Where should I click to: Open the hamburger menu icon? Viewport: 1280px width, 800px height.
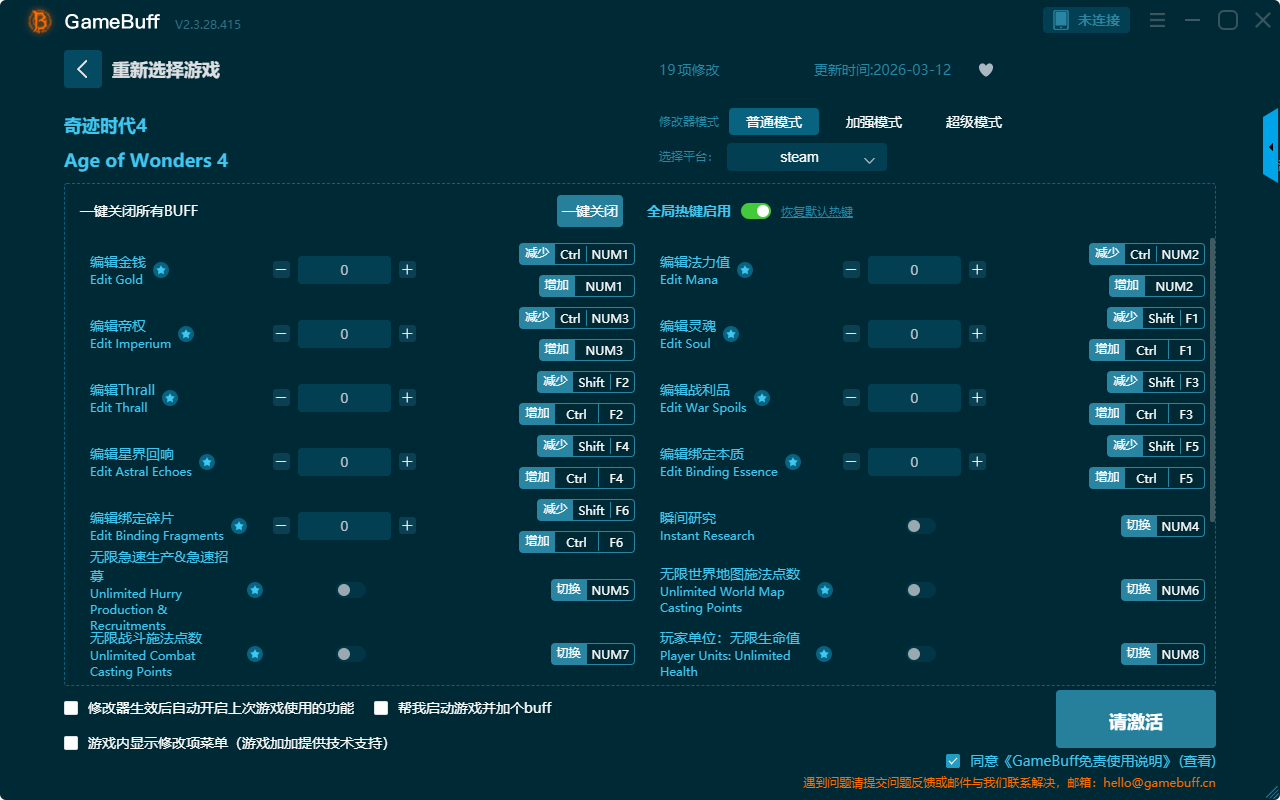click(1157, 20)
